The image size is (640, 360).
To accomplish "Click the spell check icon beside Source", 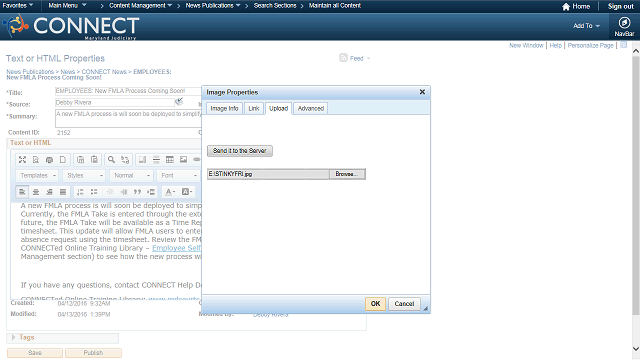I will [179, 101].
